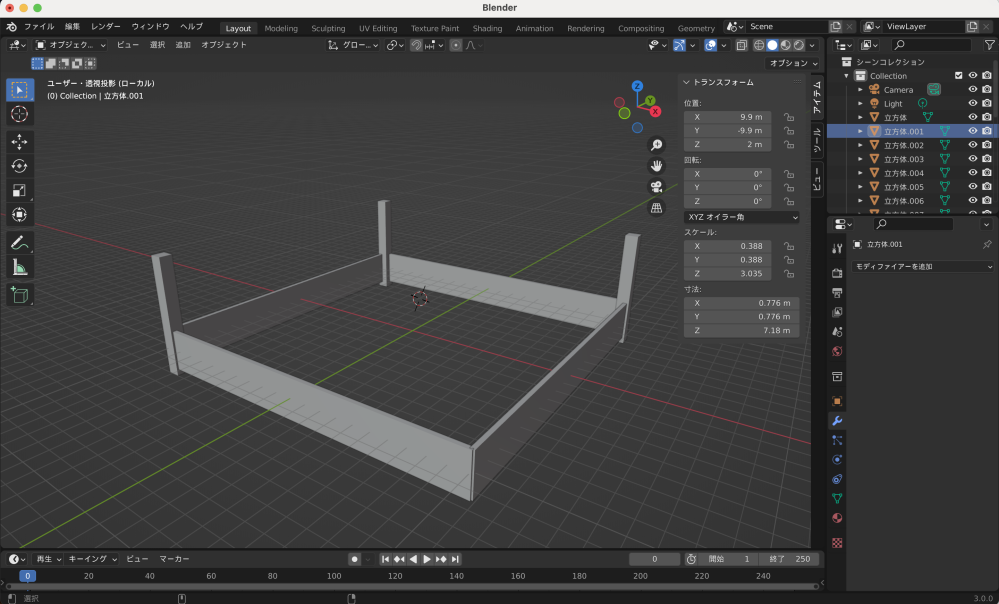Viewport: 999px width, 604px height.
Task: Select the Select Box tool
Action: [x=20, y=90]
